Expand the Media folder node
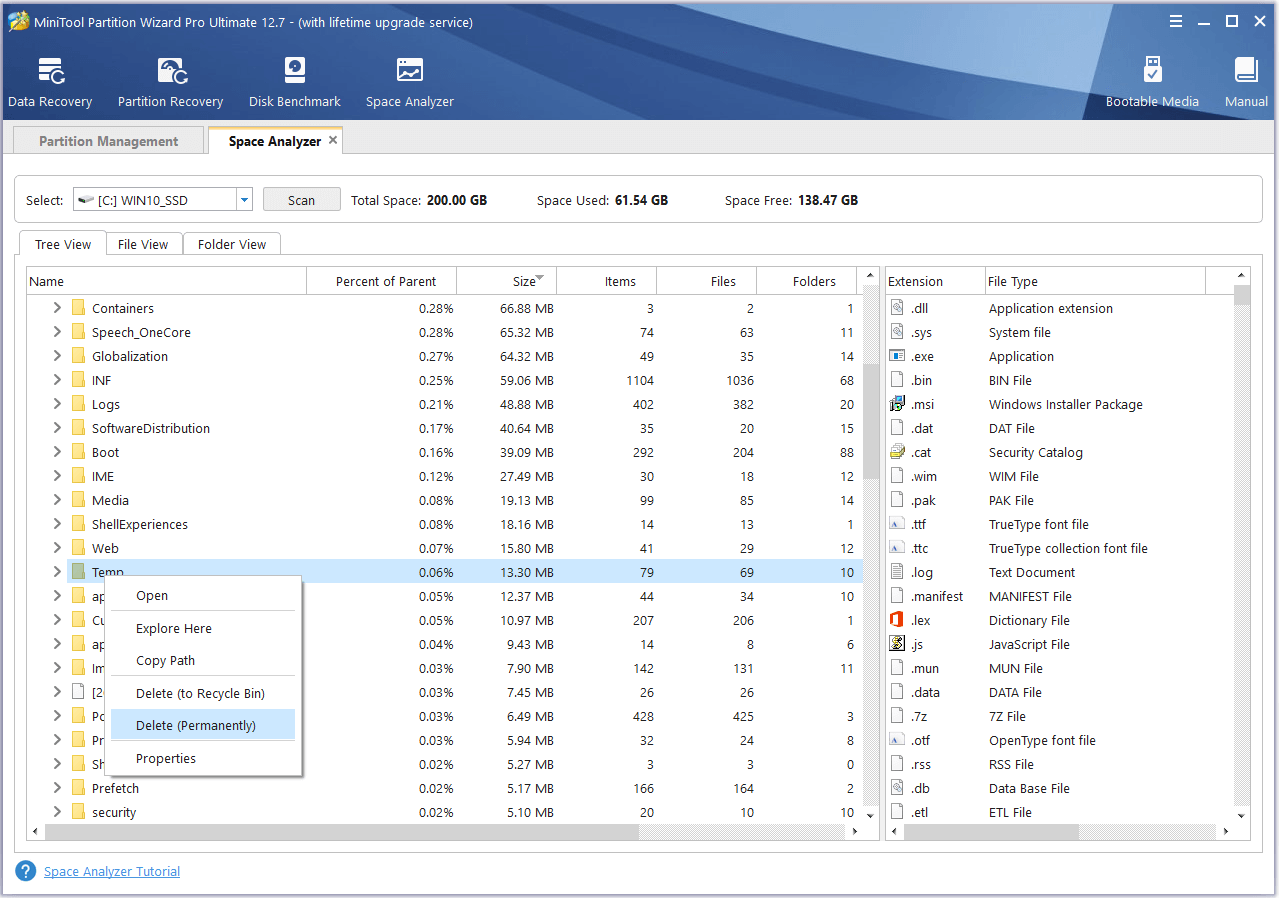 57,501
